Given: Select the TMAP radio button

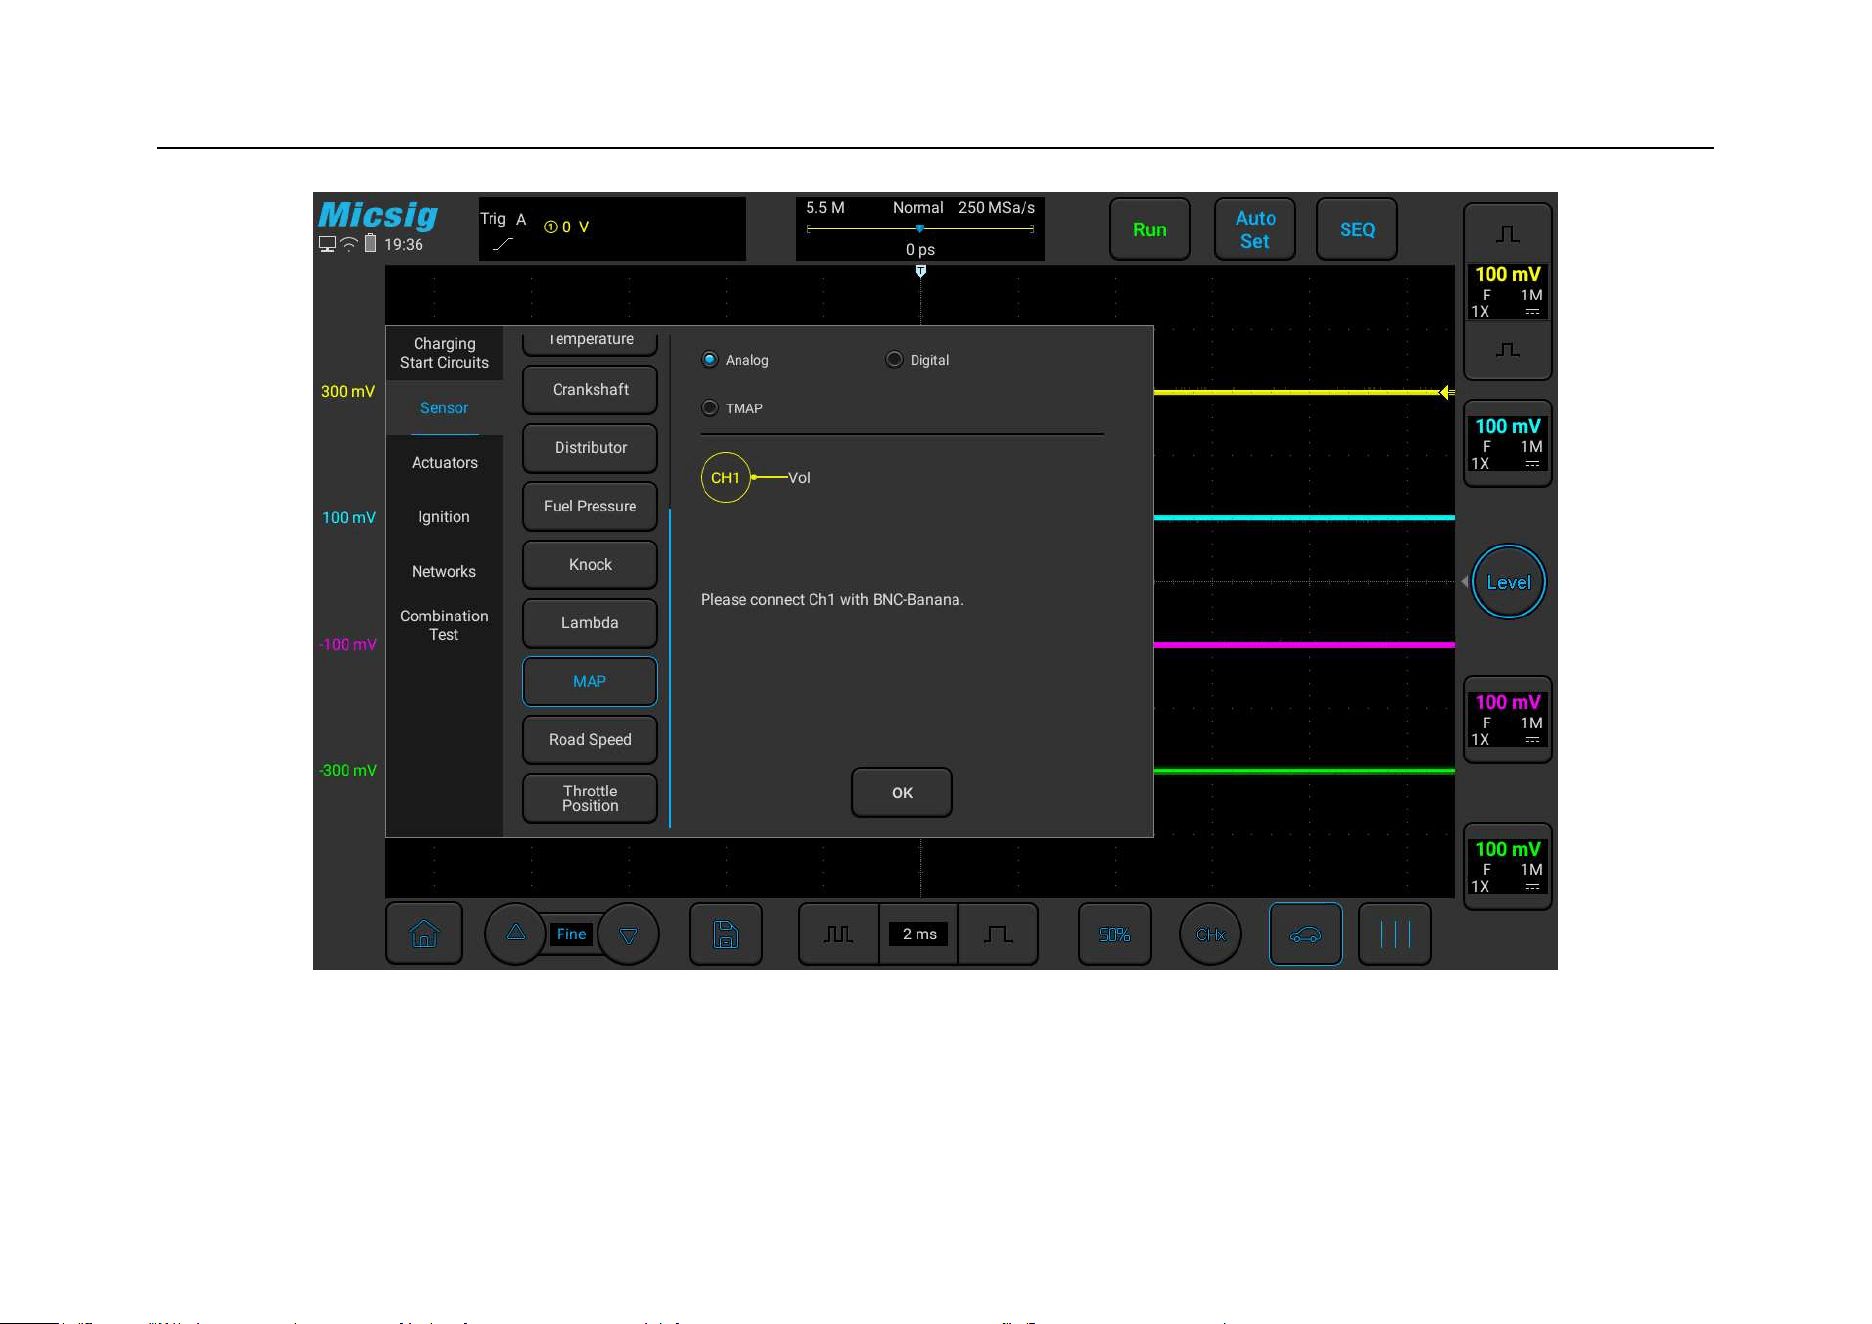Looking at the screenshot, I should (710, 408).
